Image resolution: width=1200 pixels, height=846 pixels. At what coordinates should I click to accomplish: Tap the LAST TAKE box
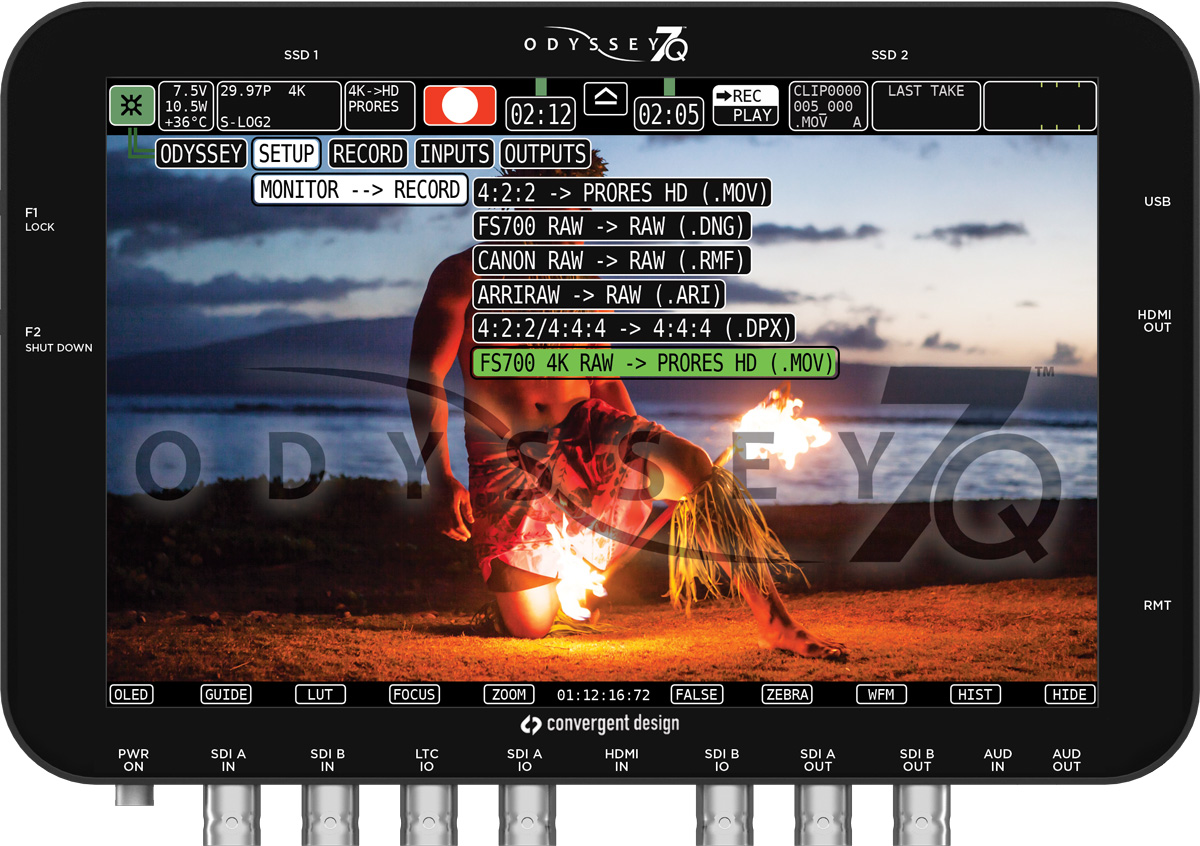pyautogui.click(x=926, y=105)
